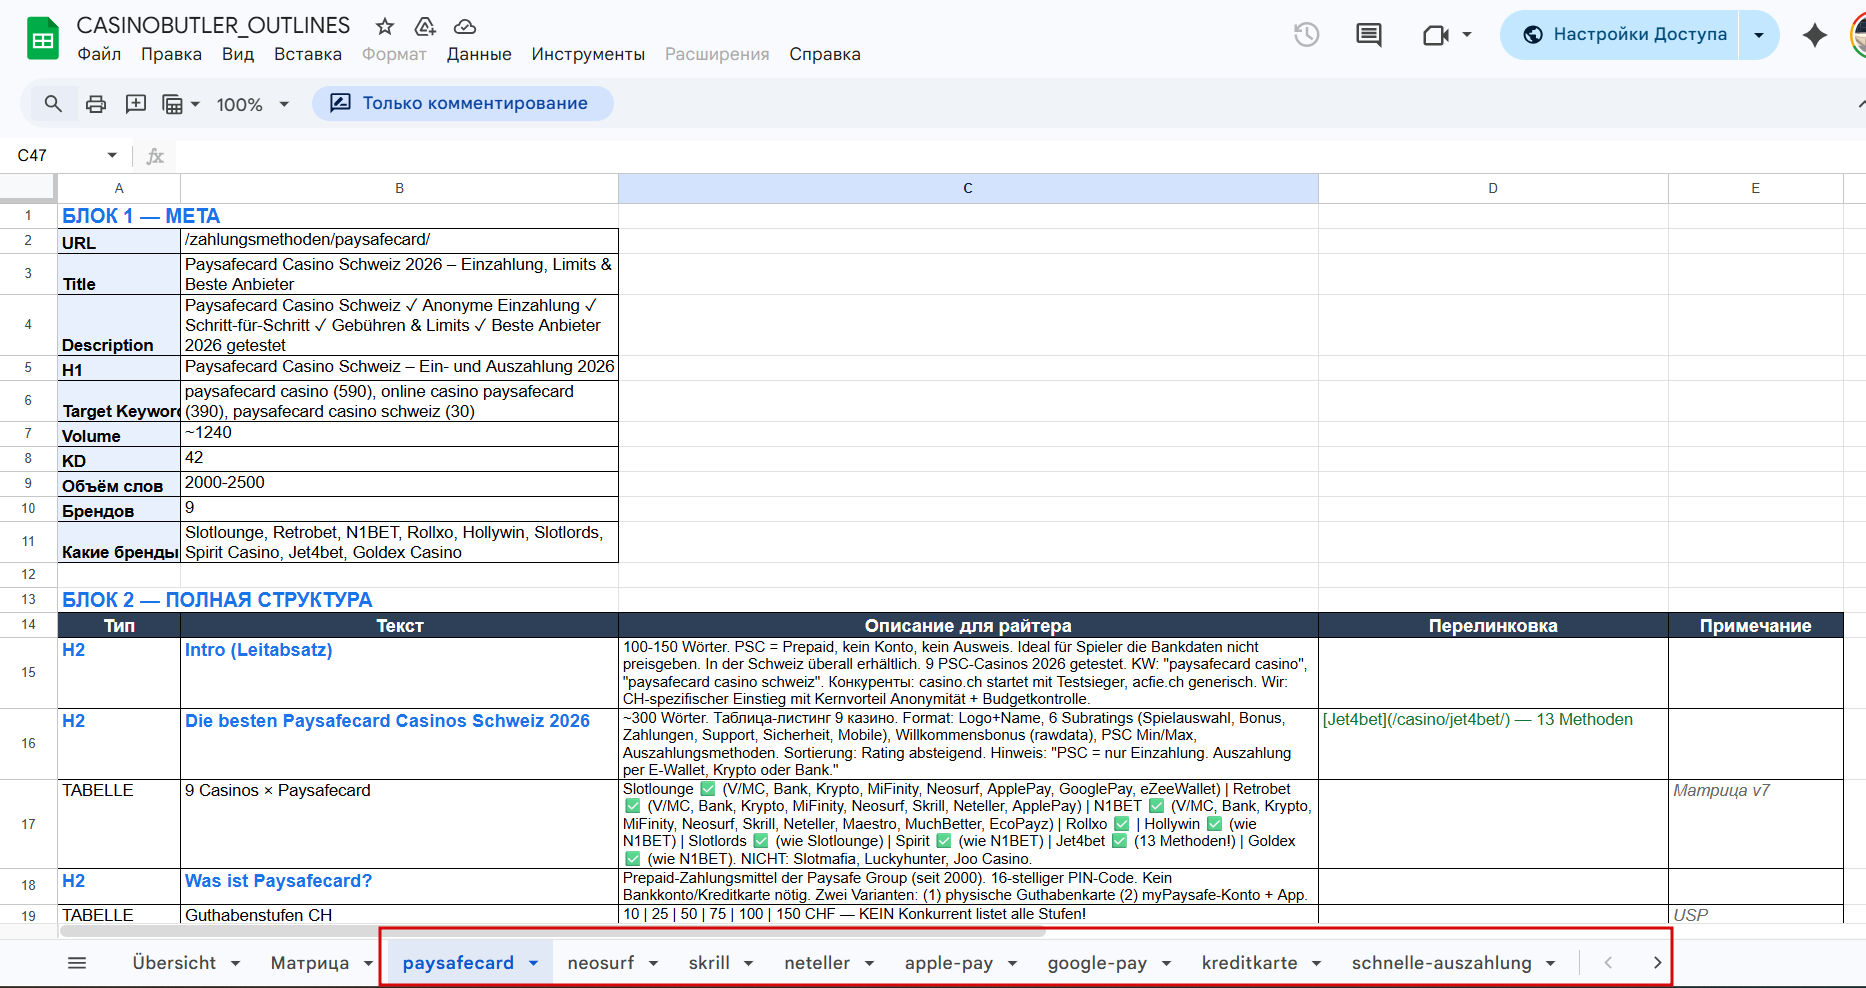Image resolution: width=1866 pixels, height=988 pixels.
Task: Open the Gemini sparkle assistant
Action: pos(1814,35)
